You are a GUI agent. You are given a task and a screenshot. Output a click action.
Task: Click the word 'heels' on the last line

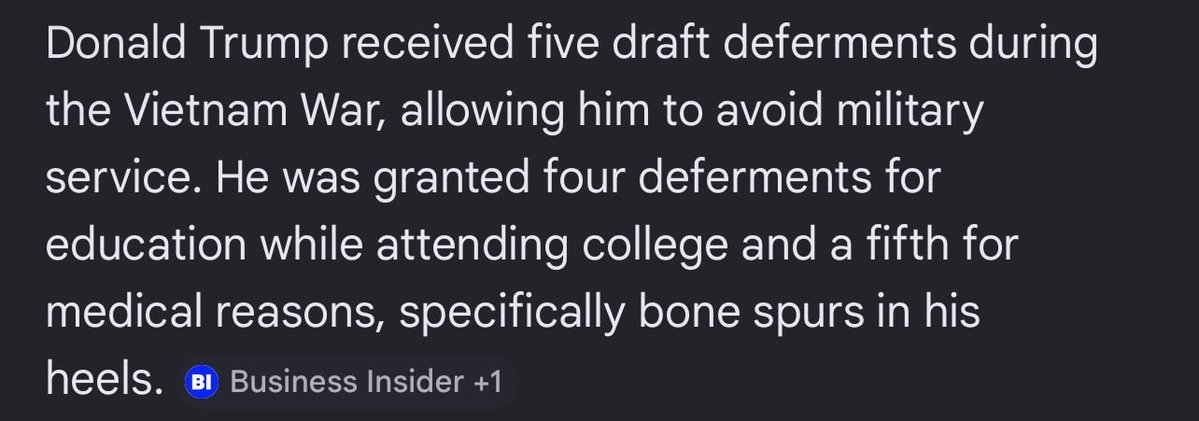point(96,381)
